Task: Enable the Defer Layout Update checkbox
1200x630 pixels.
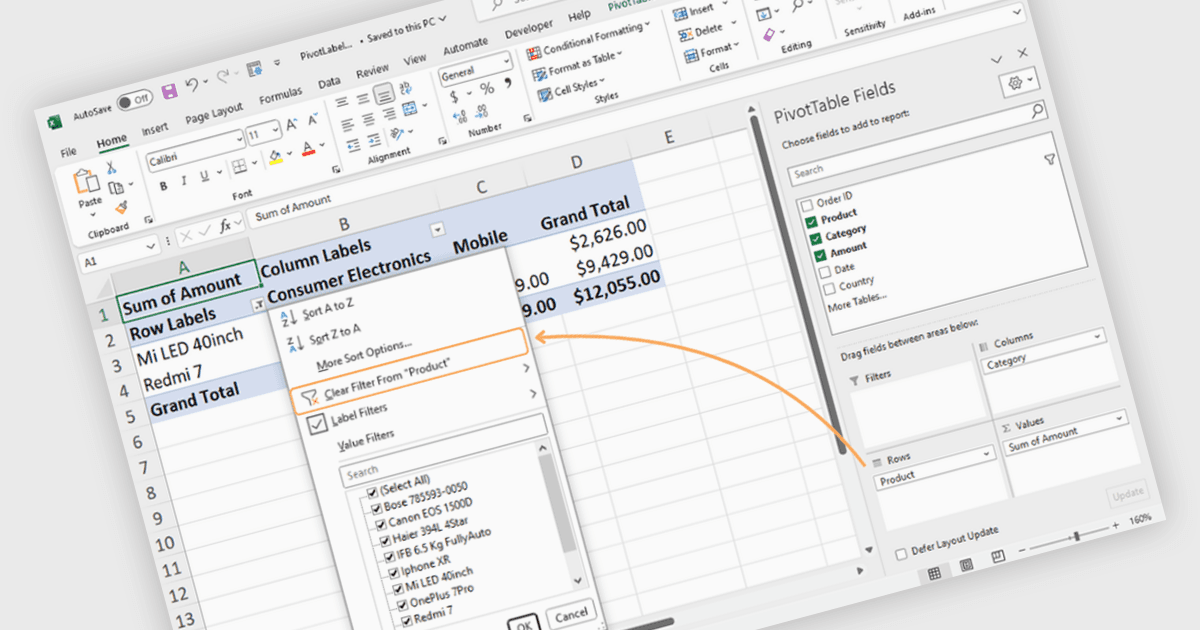Action: [x=901, y=554]
